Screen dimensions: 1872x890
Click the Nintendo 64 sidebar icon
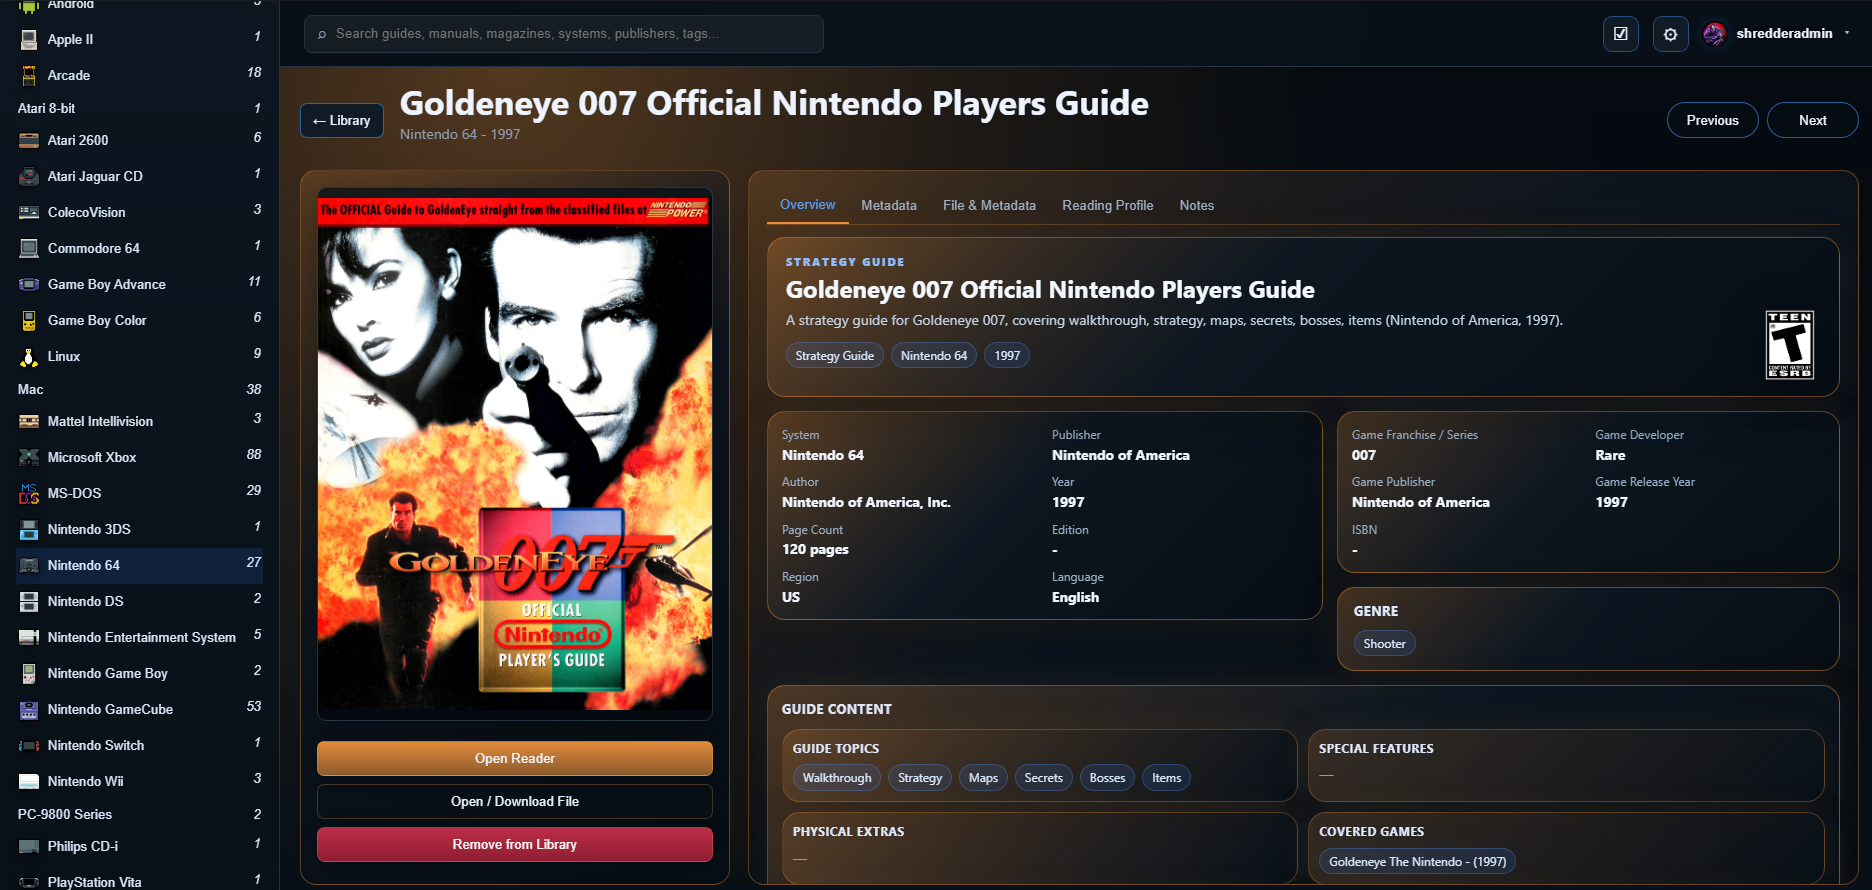tap(29, 565)
